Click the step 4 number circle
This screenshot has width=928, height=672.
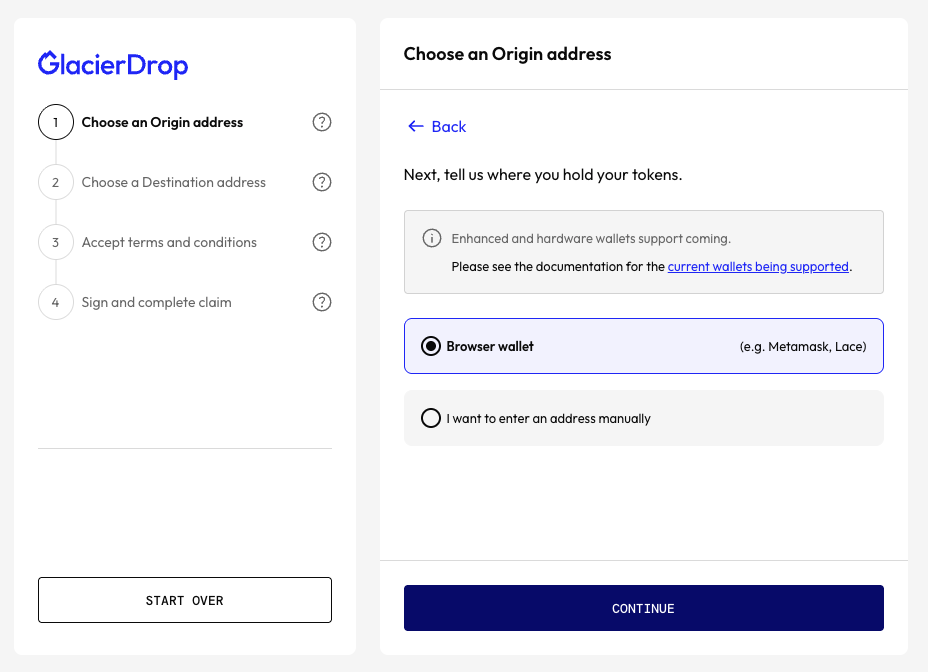(56, 302)
